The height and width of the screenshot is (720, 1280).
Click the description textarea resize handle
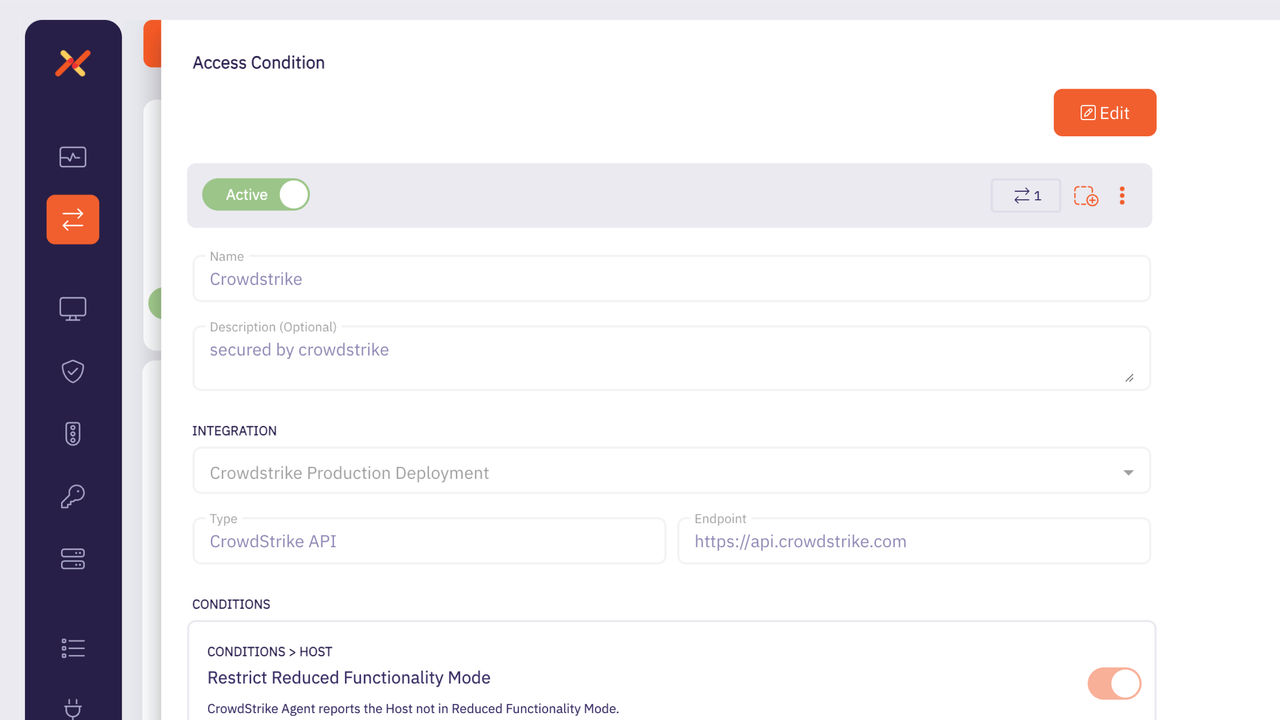pyautogui.click(x=1129, y=377)
